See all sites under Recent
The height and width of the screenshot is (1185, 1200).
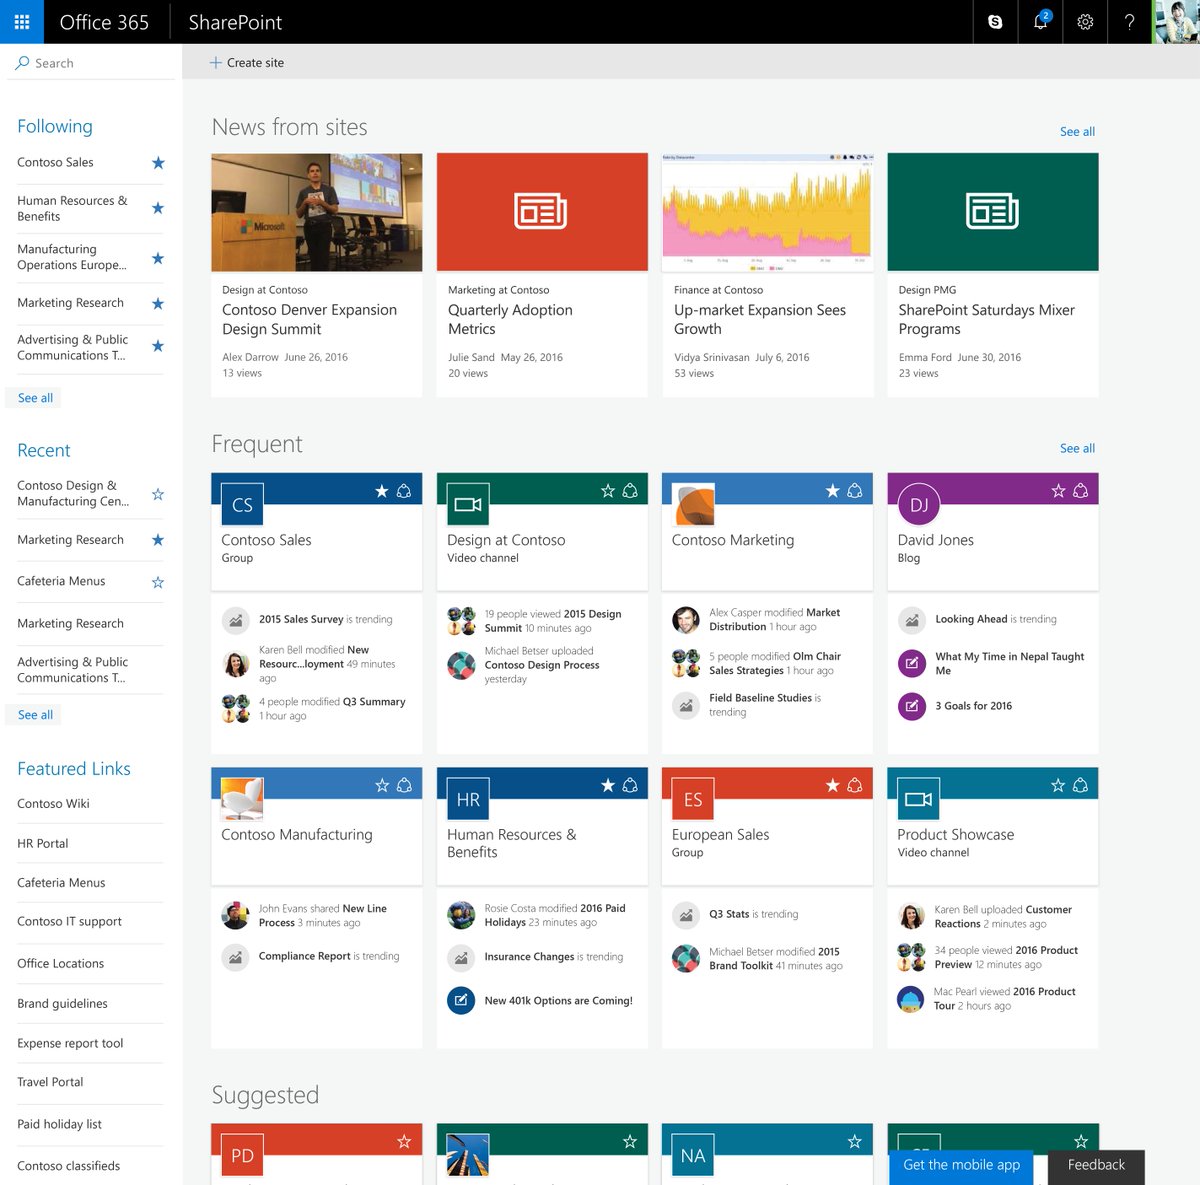pos(35,715)
